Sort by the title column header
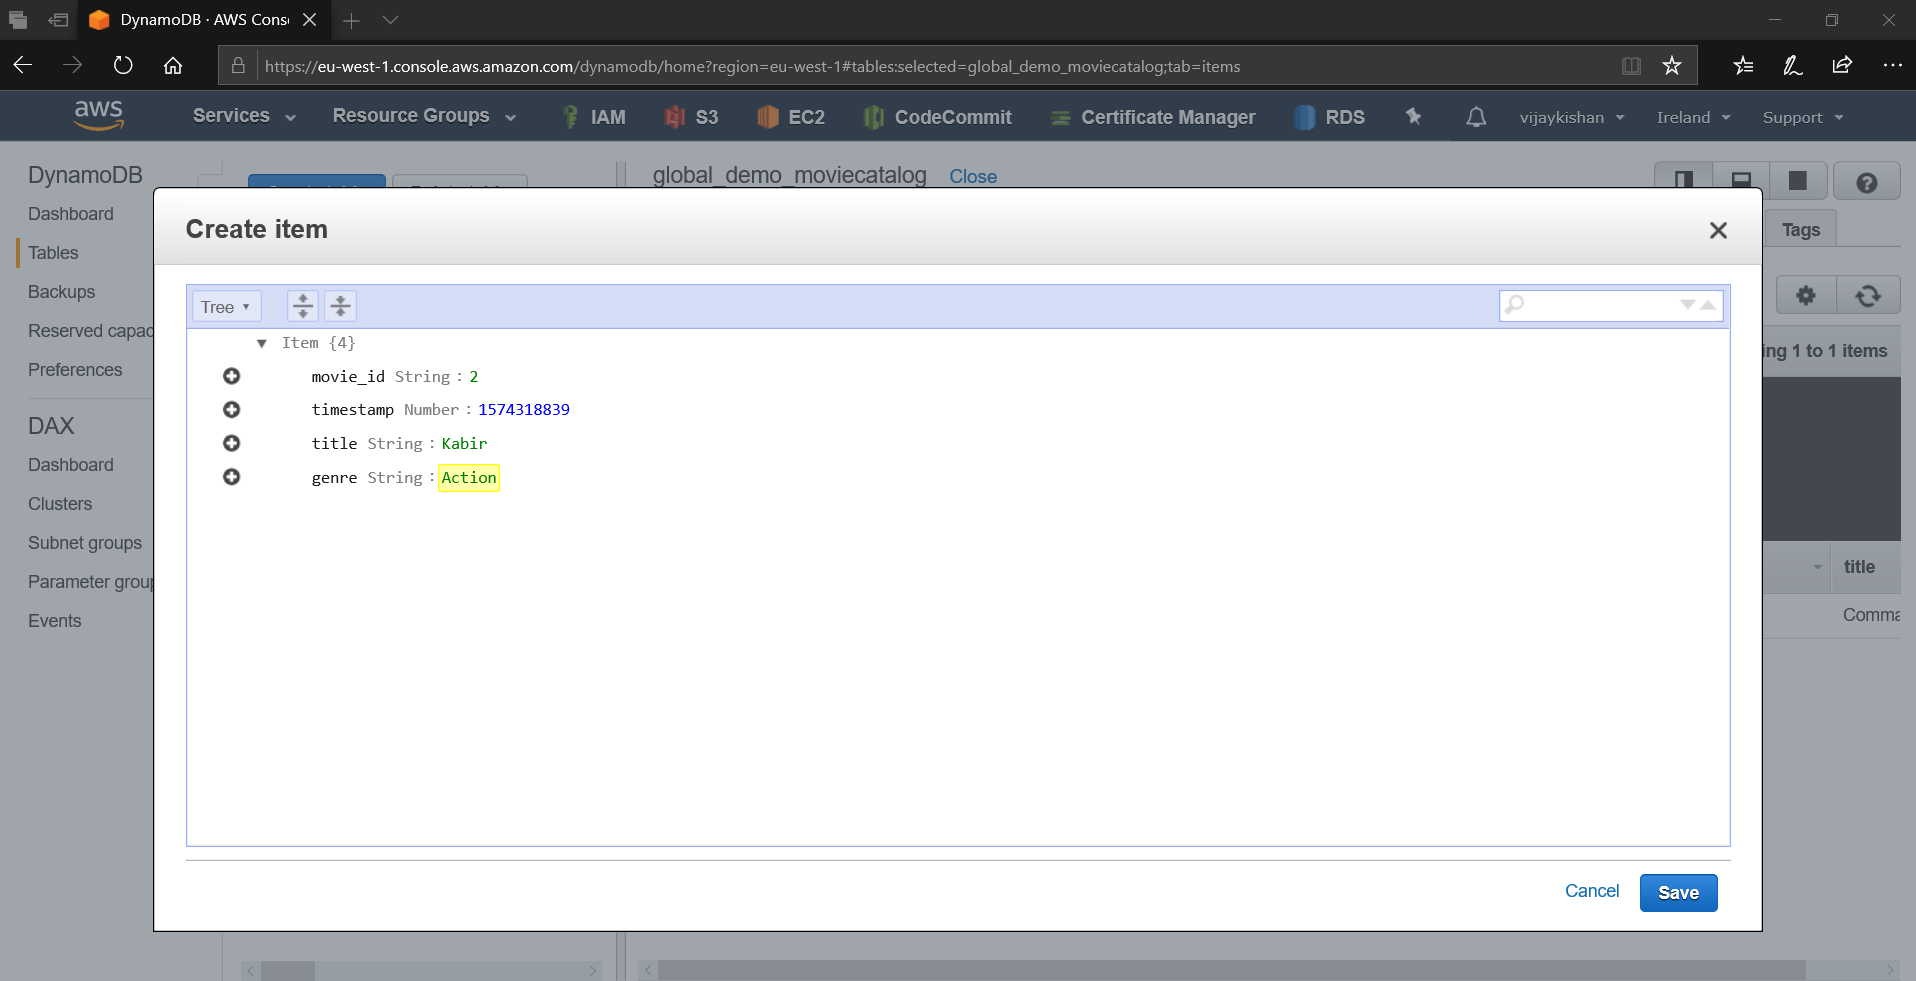Viewport: 1916px width, 981px height. 1859,567
